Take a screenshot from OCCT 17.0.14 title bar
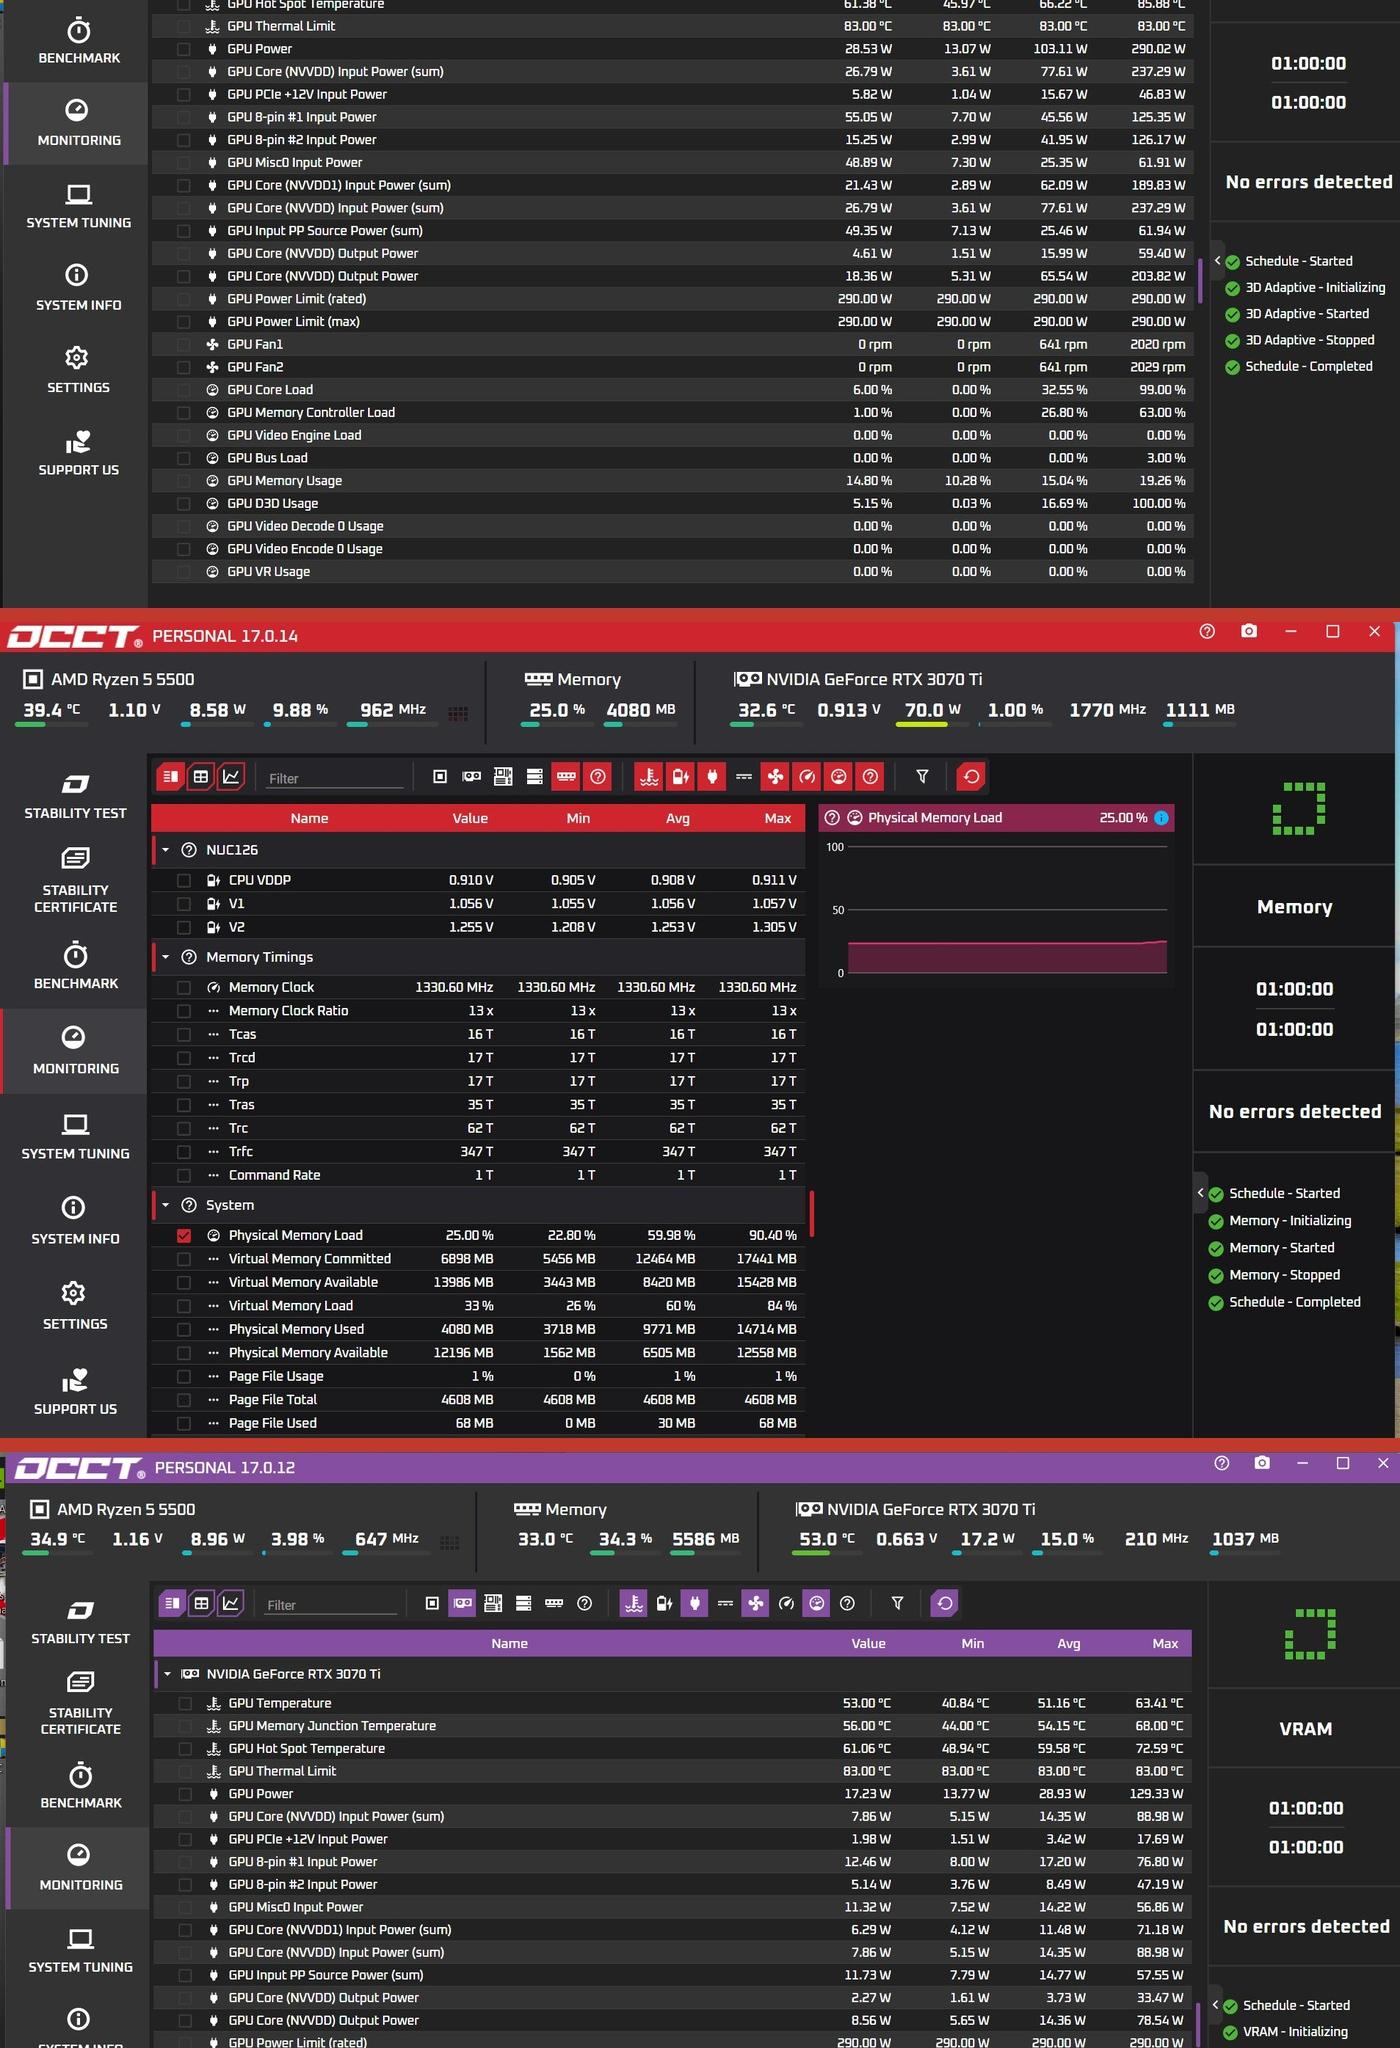Image resolution: width=1400 pixels, height=2048 pixels. [x=1249, y=632]
